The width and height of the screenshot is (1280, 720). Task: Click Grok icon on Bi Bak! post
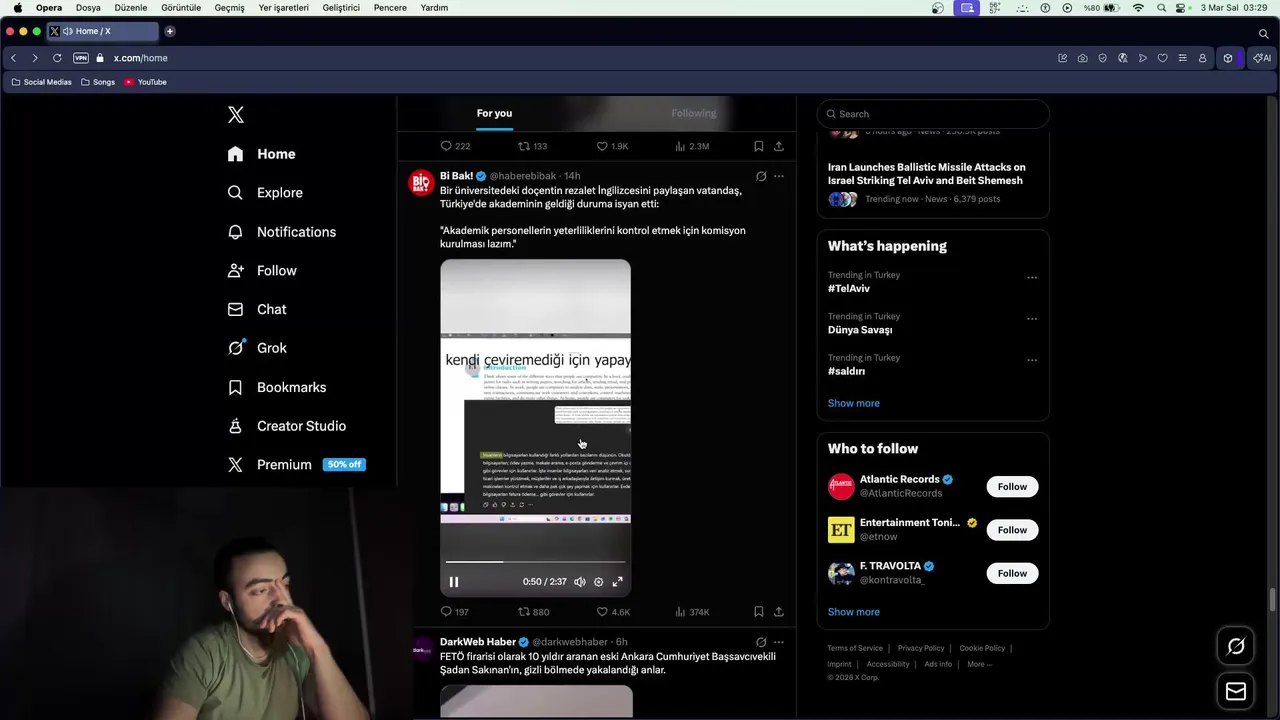[x=761, y=176]
